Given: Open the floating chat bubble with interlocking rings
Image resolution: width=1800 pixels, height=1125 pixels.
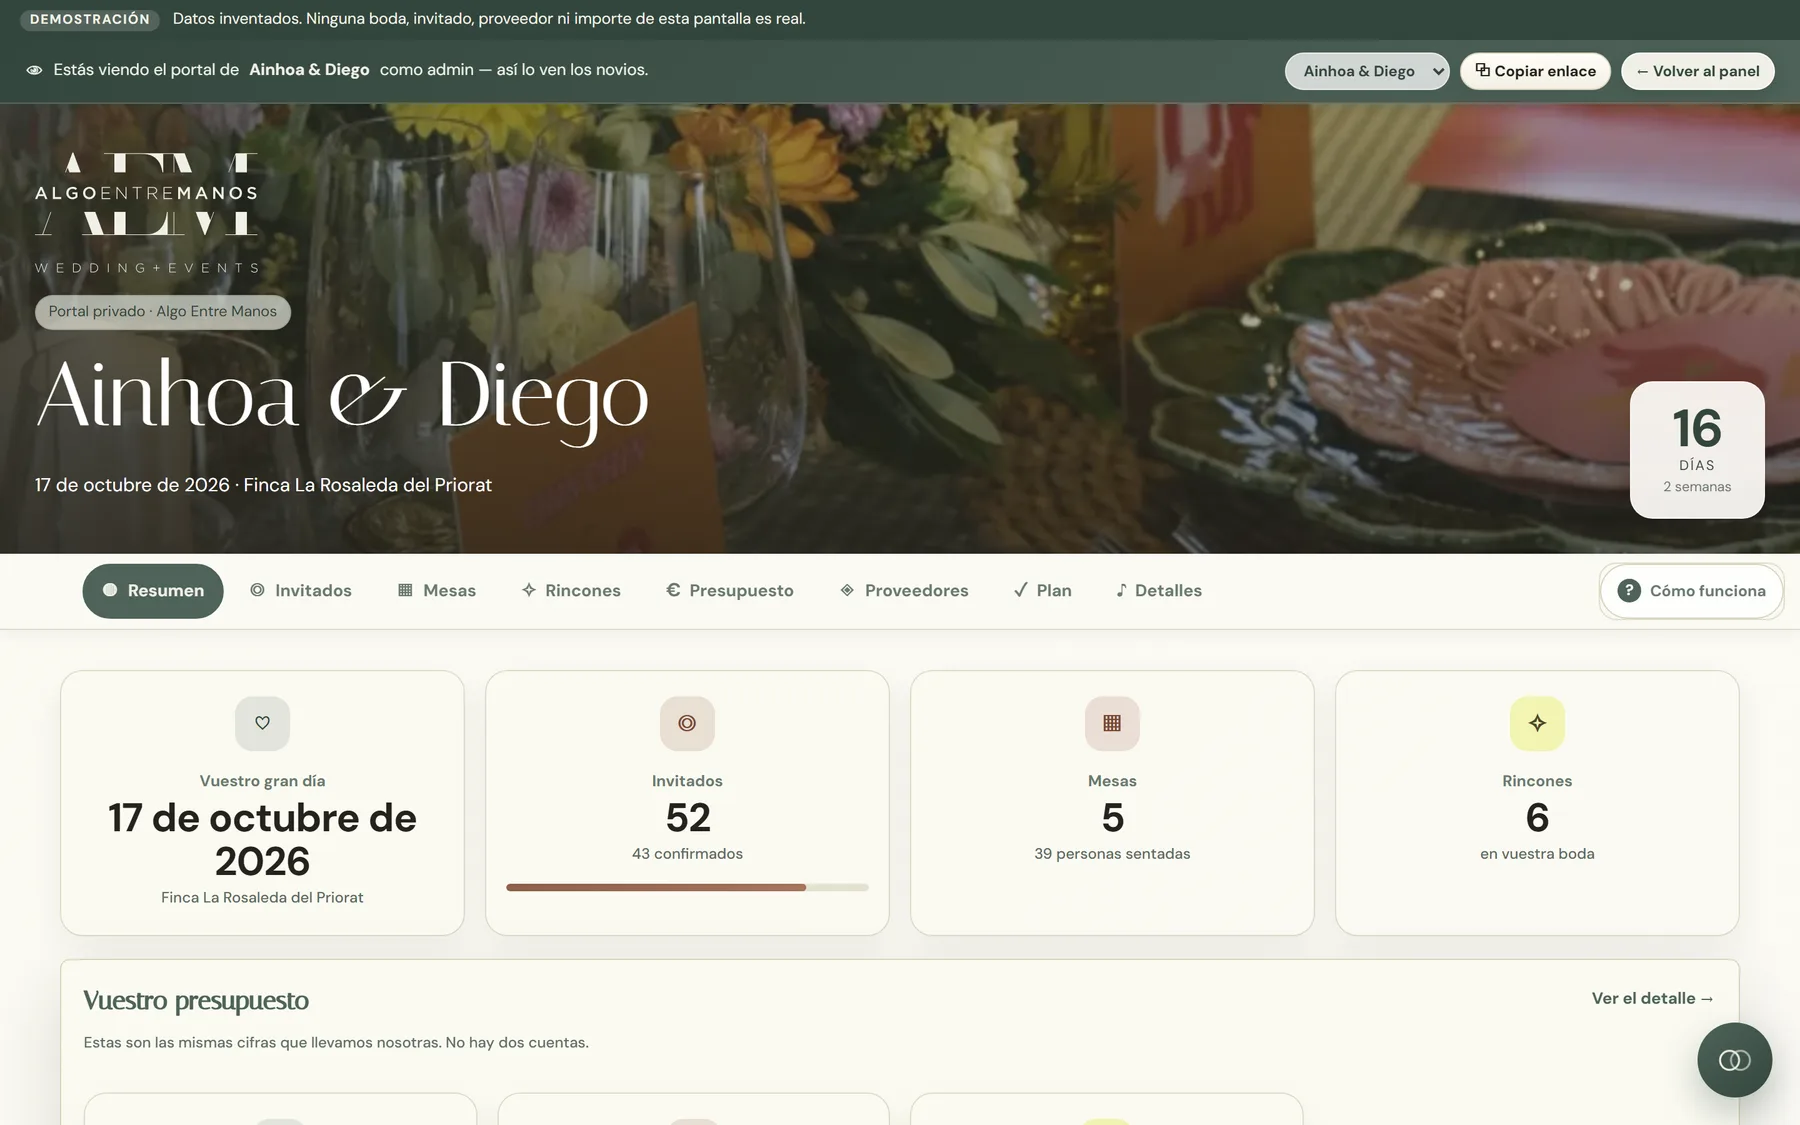Looking at the screenshot, I should click(x=1734, y=1060).
